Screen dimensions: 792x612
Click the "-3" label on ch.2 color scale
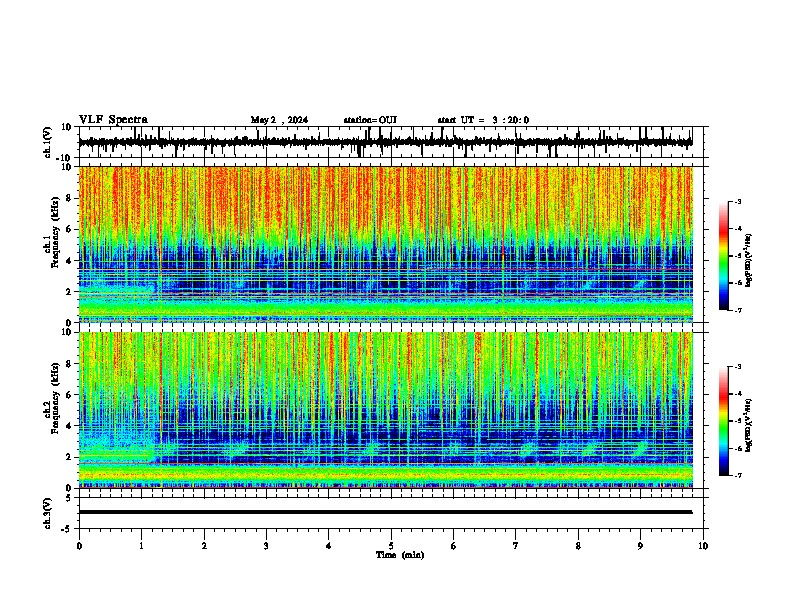(x=738, y=367)
